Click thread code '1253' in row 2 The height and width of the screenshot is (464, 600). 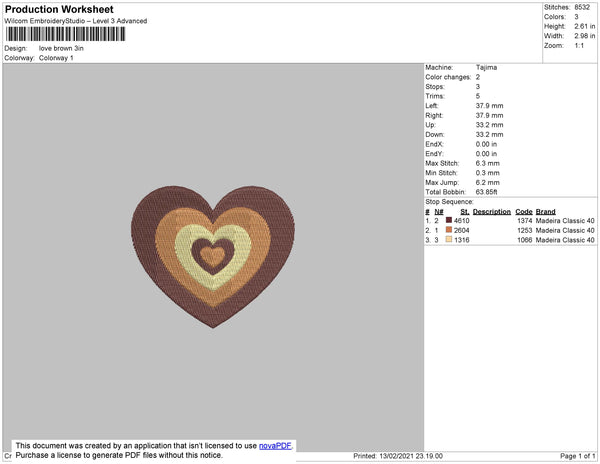pyautogui.click(x=525, y=230)
